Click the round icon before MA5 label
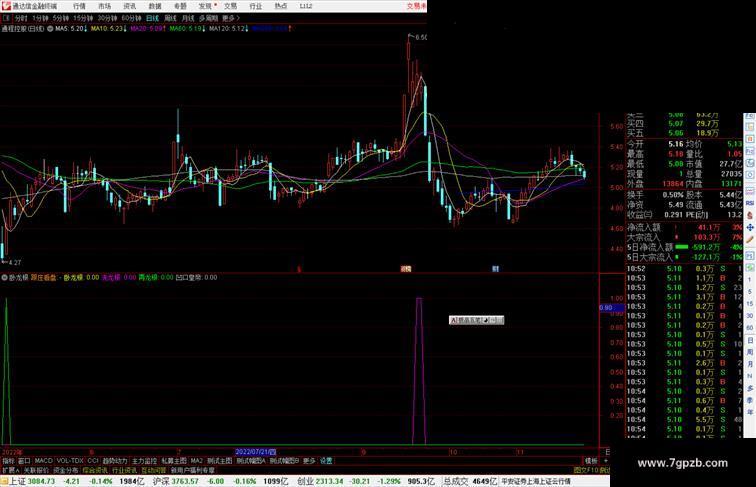The image size is (756, 487). (50, 29)
